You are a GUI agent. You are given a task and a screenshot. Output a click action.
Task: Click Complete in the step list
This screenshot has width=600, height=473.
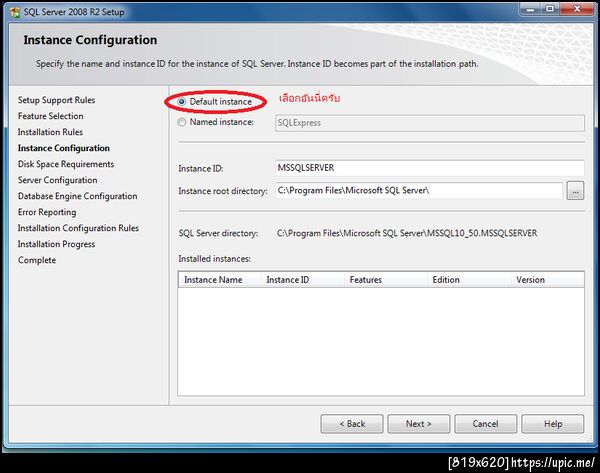click(37, 260)
